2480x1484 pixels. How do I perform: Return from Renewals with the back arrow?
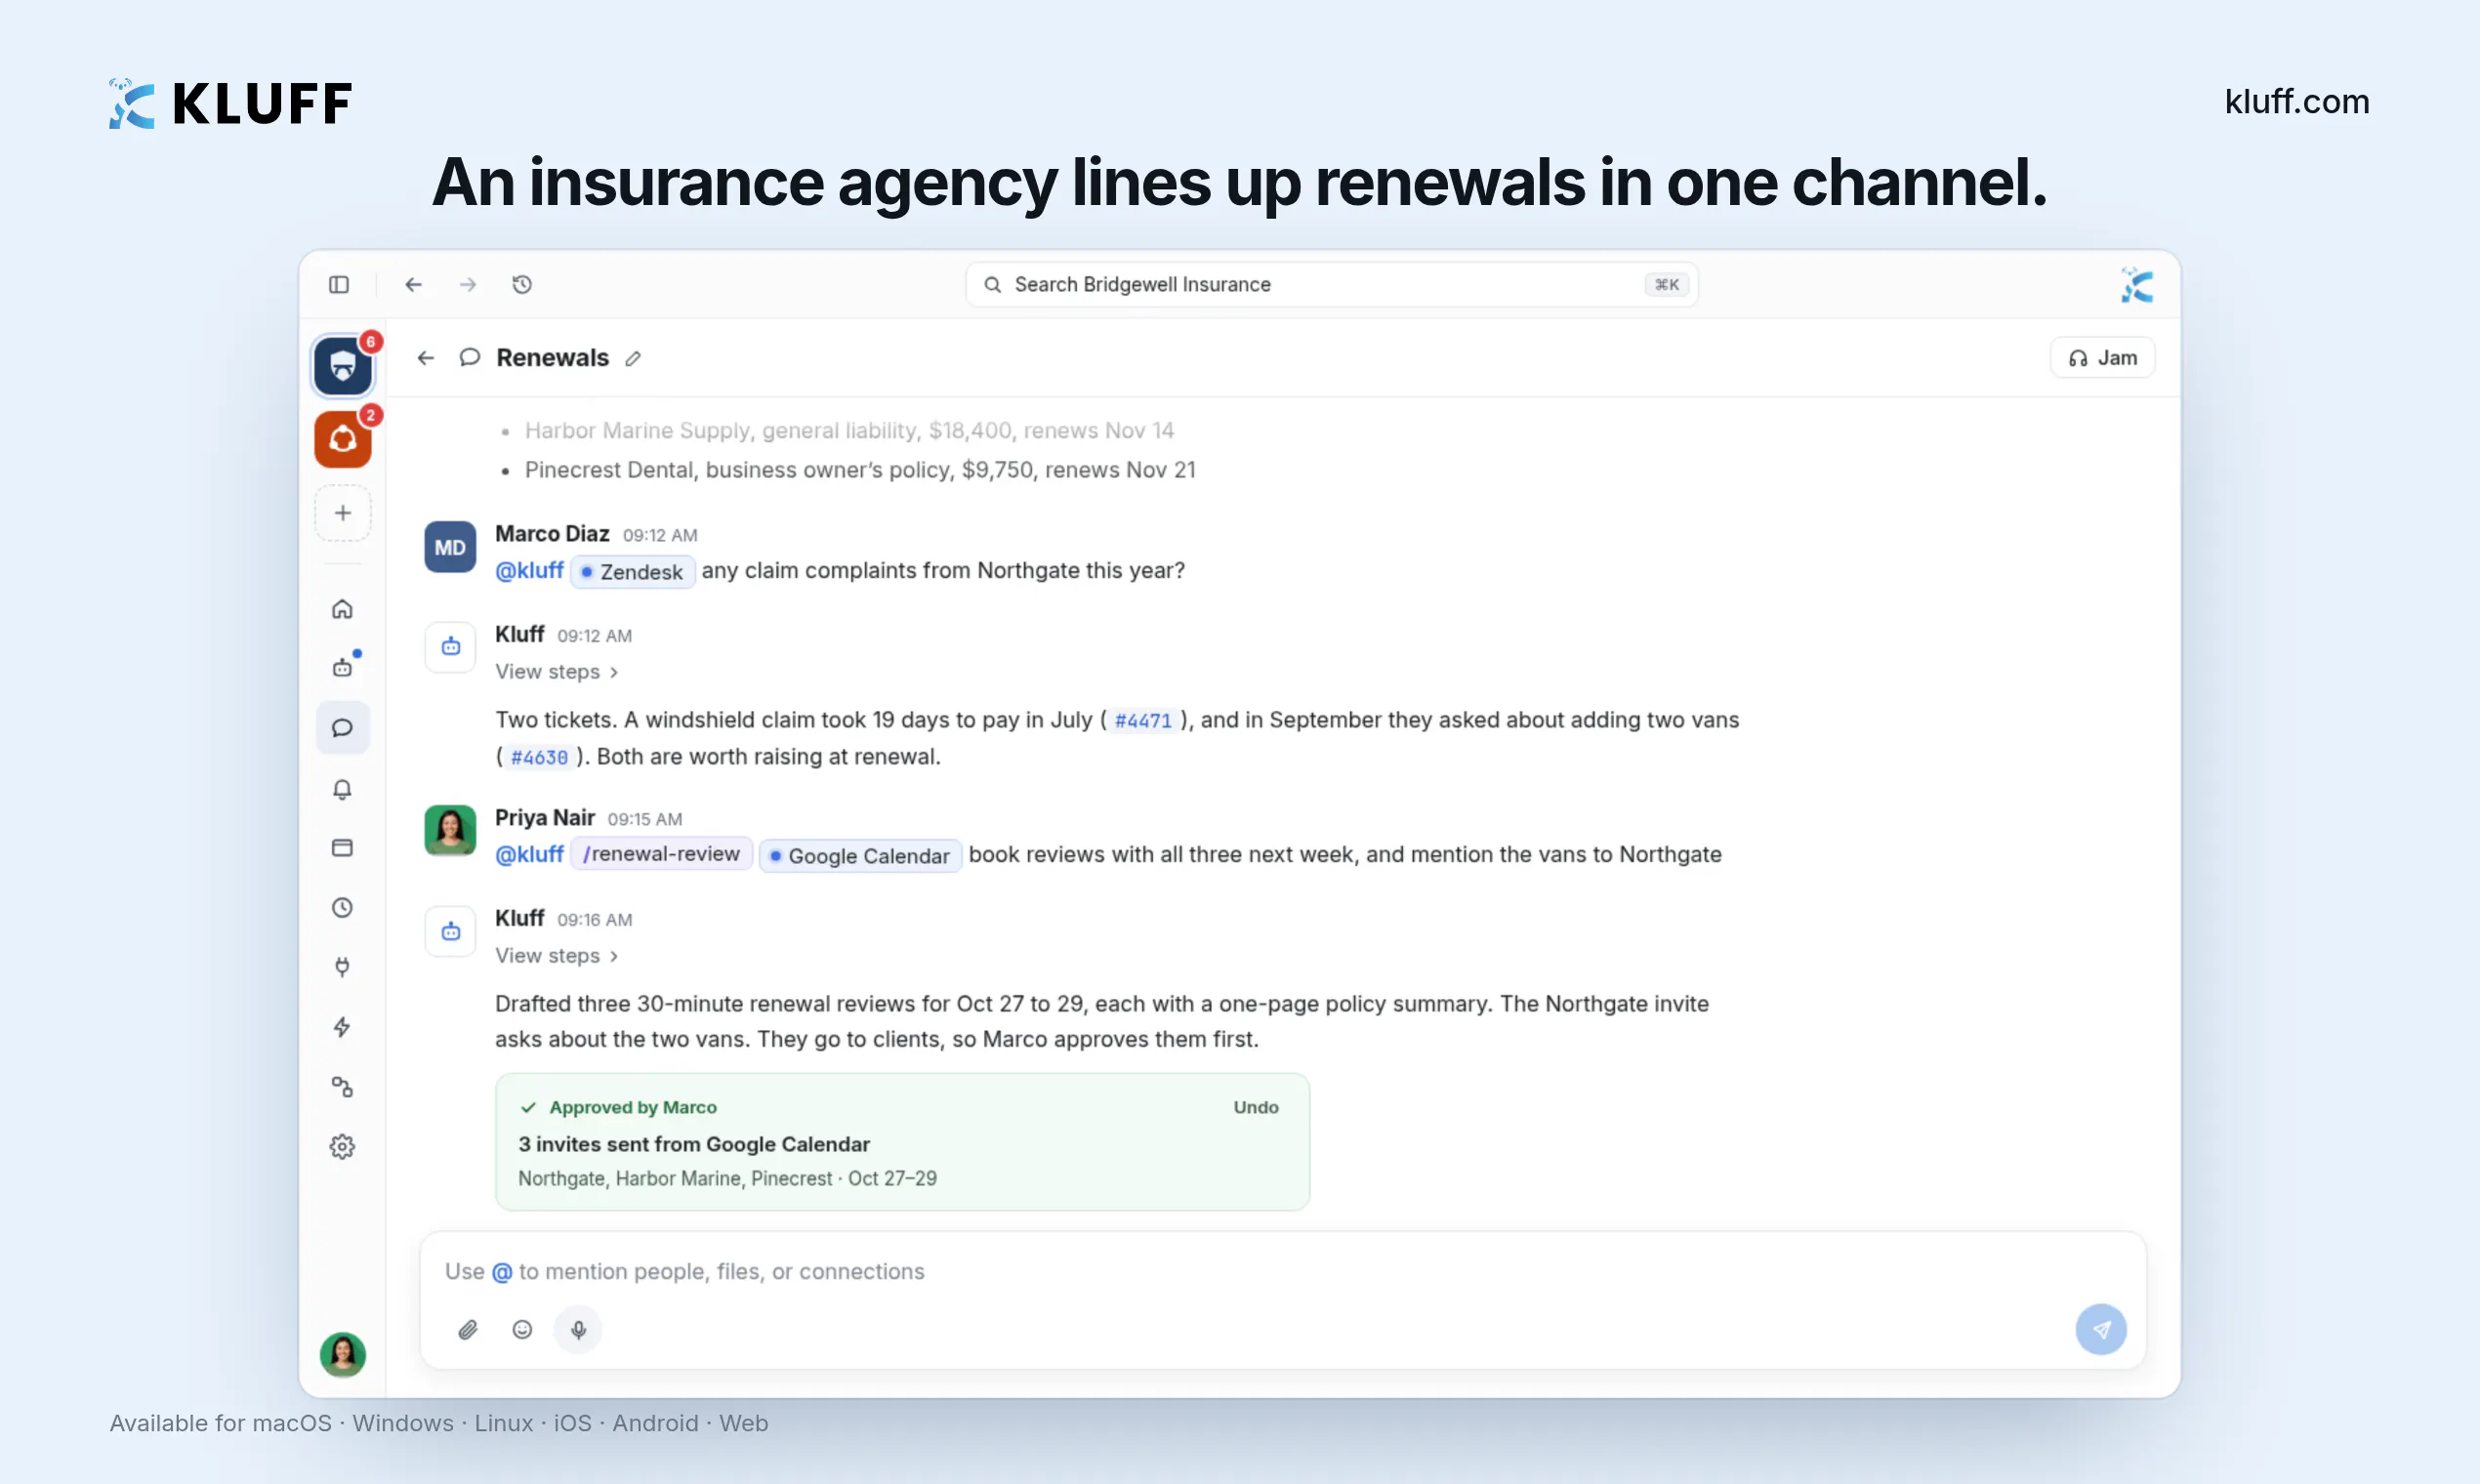[x=426, y=358]
